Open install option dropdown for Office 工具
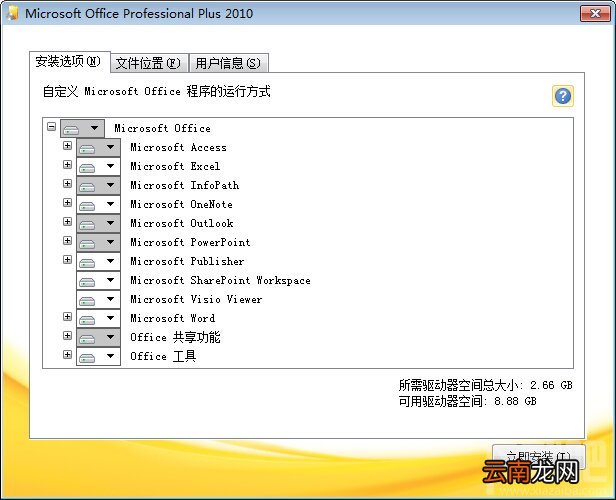The width and height of the screenshot is (616, 500). click(x=98, y=357)
